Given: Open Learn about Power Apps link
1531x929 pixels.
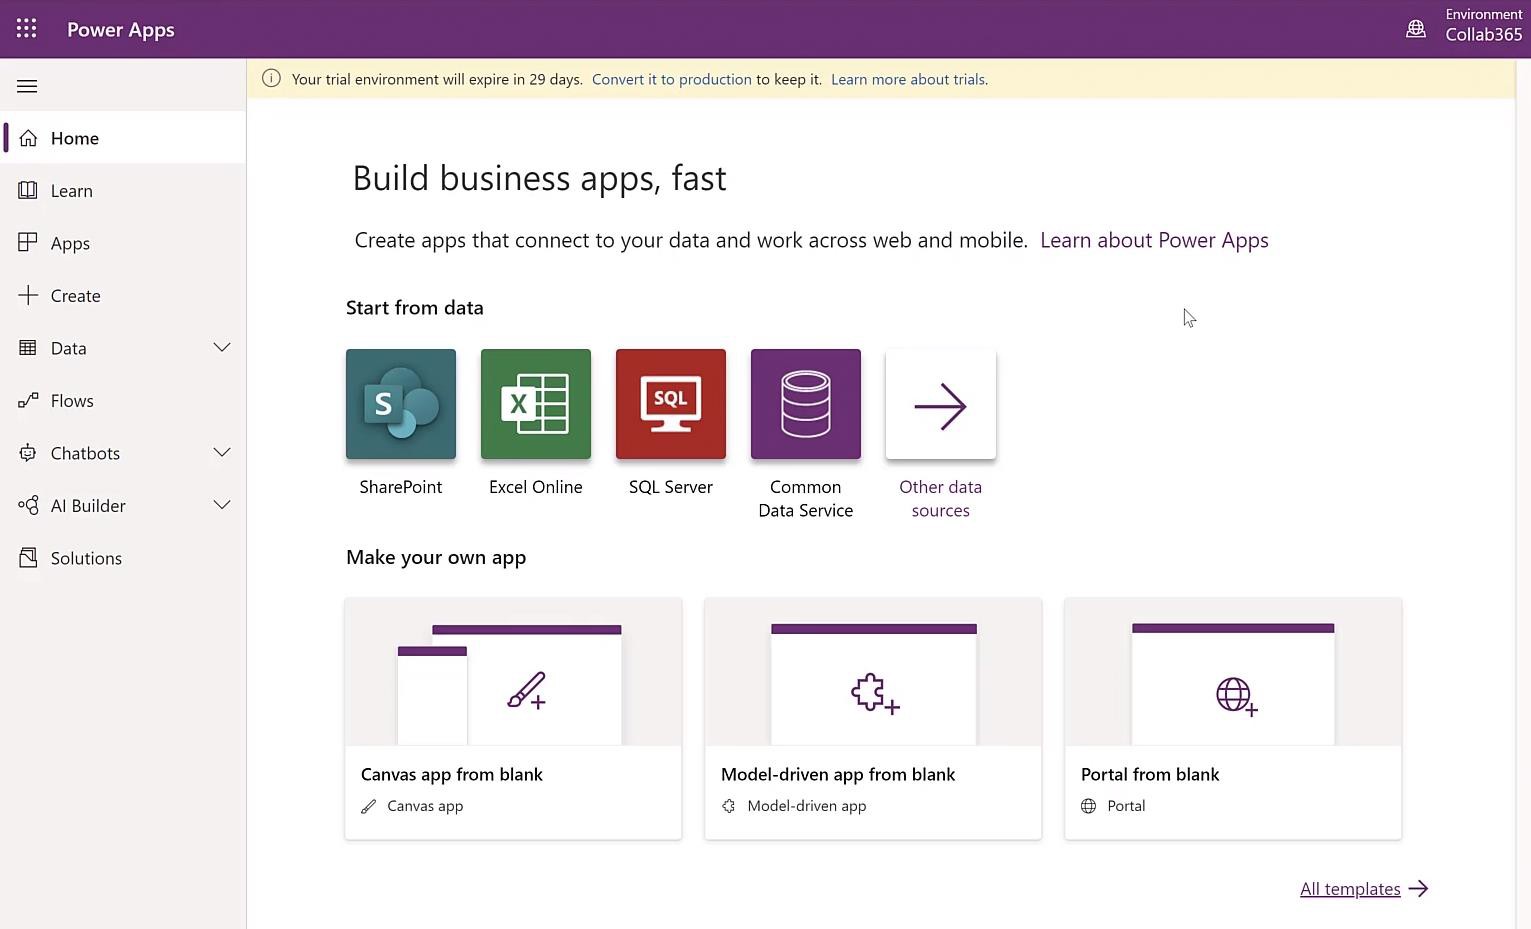Looking at the screenshot, I should 1154,240.
